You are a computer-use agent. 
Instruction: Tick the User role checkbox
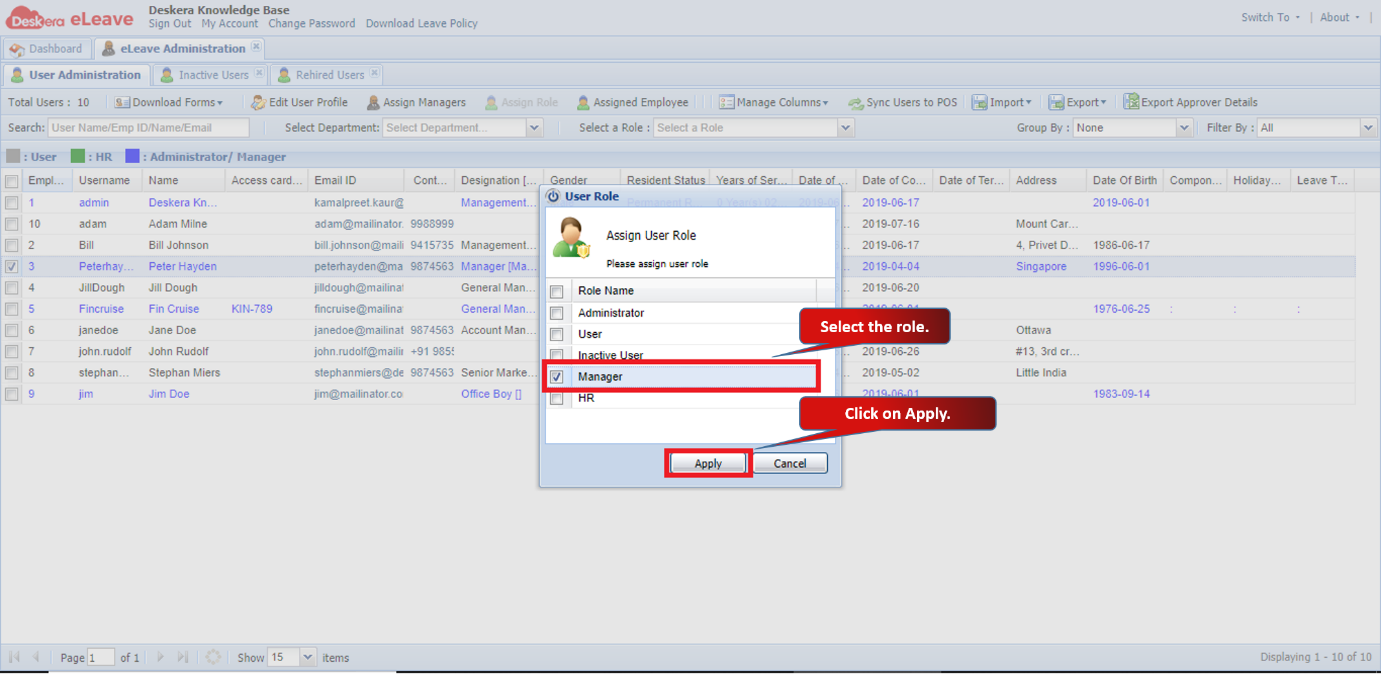pyautogui.click(x=557, y=334)
